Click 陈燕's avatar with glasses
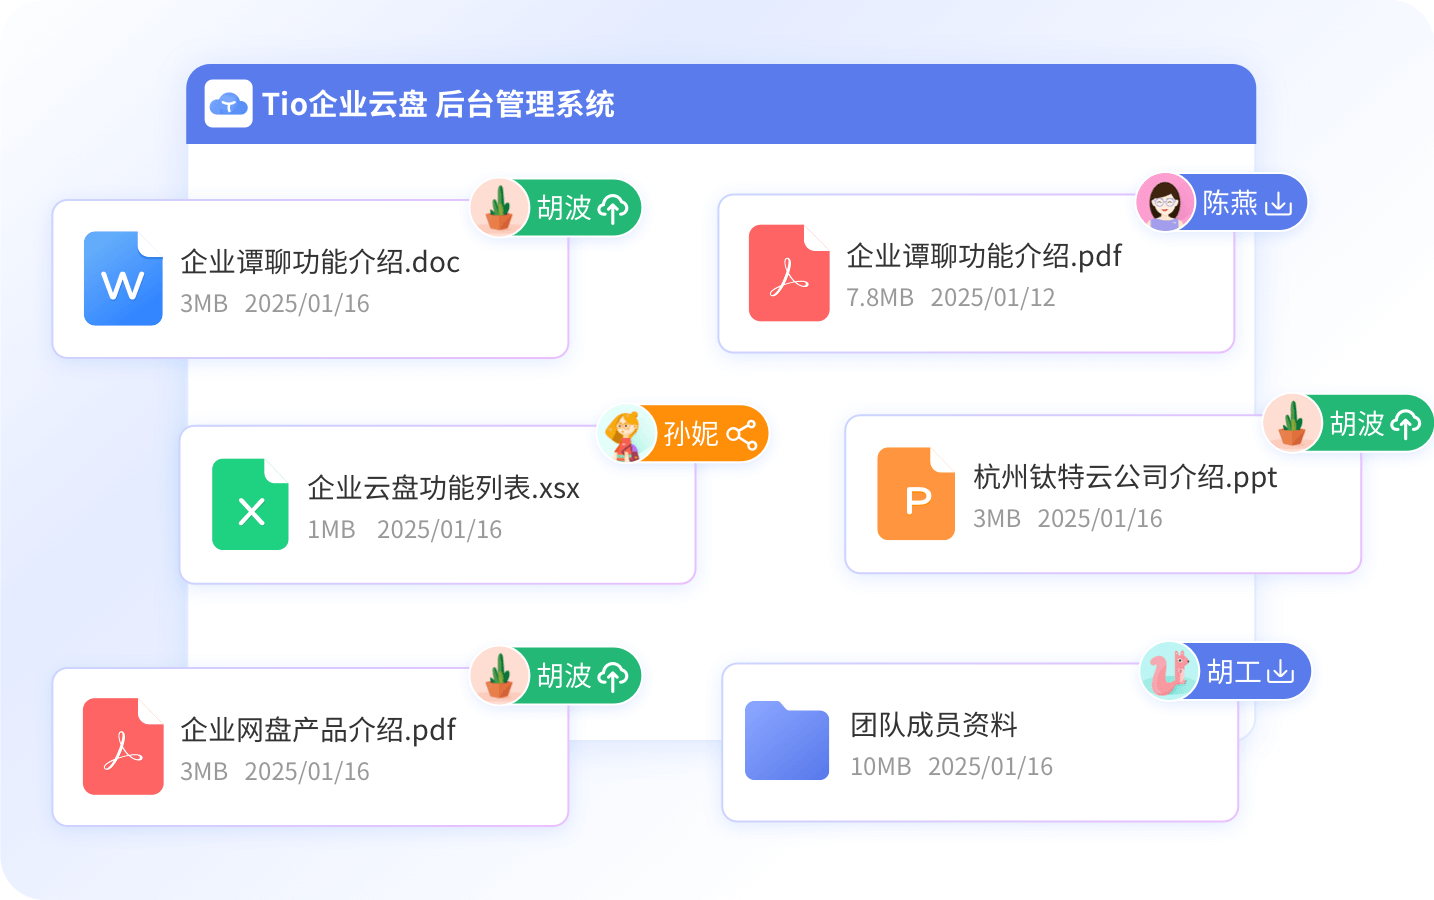Image resolution: width=1434 pixels, height=900 pixels. coord(1165,202)
